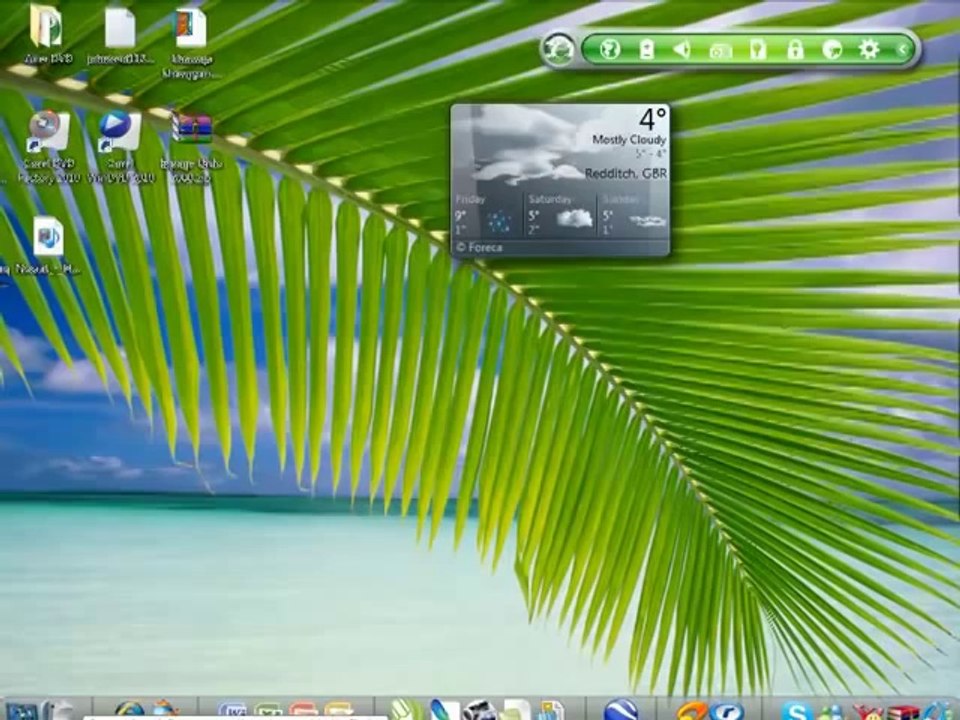The height and width of the screenshot is (720, 960).
Task: Click the globe icon in the green toolbar
Action: (x=609, y=49)
